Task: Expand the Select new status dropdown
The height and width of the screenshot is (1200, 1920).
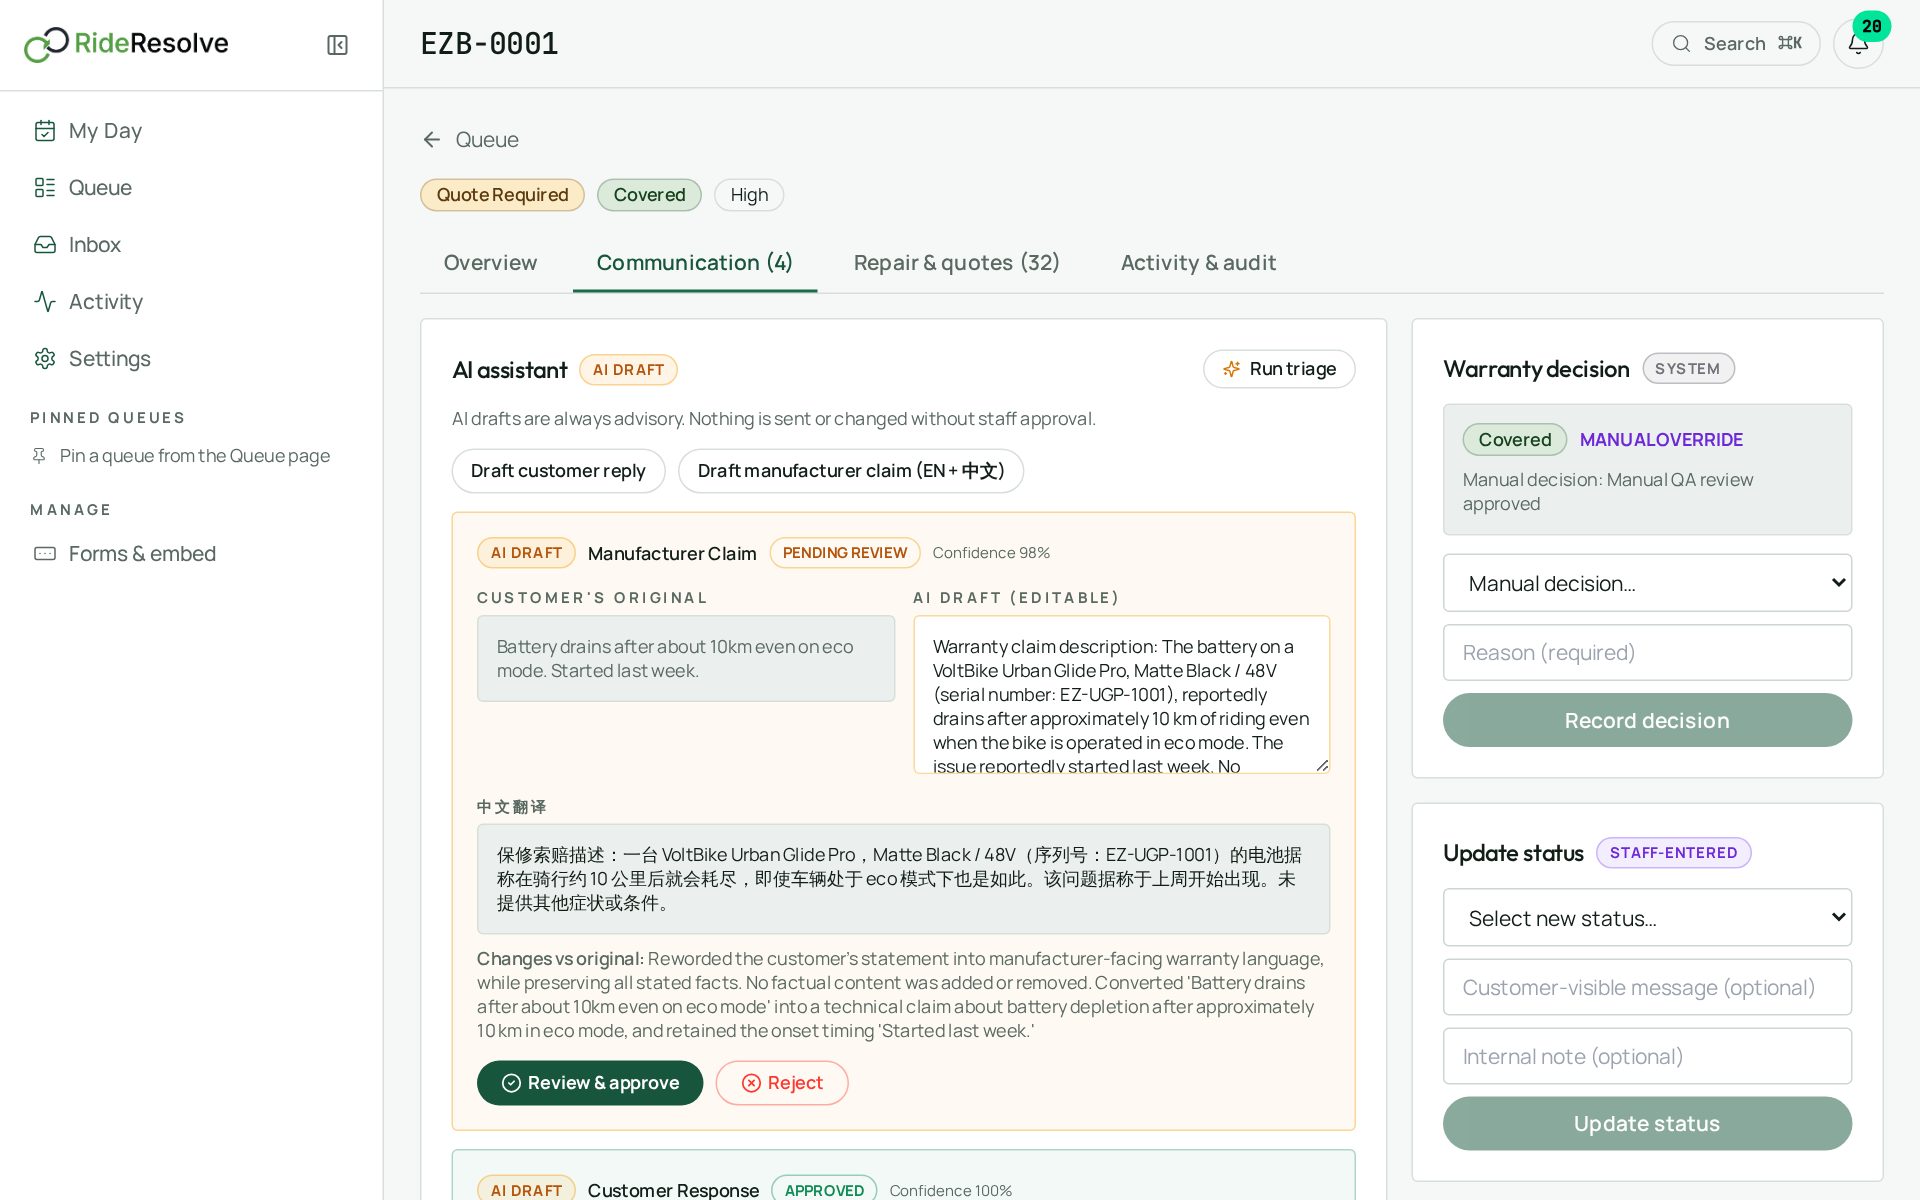Action: point(1647,918)
